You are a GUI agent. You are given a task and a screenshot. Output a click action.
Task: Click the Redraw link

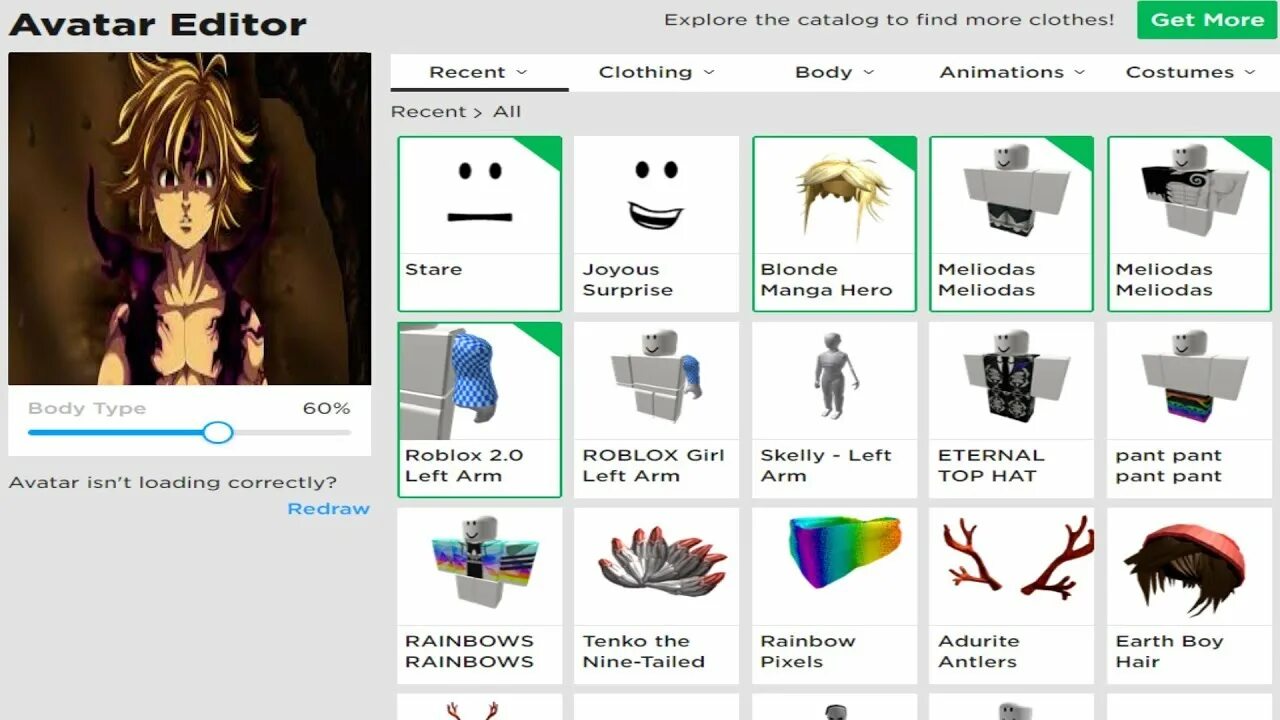328,509
